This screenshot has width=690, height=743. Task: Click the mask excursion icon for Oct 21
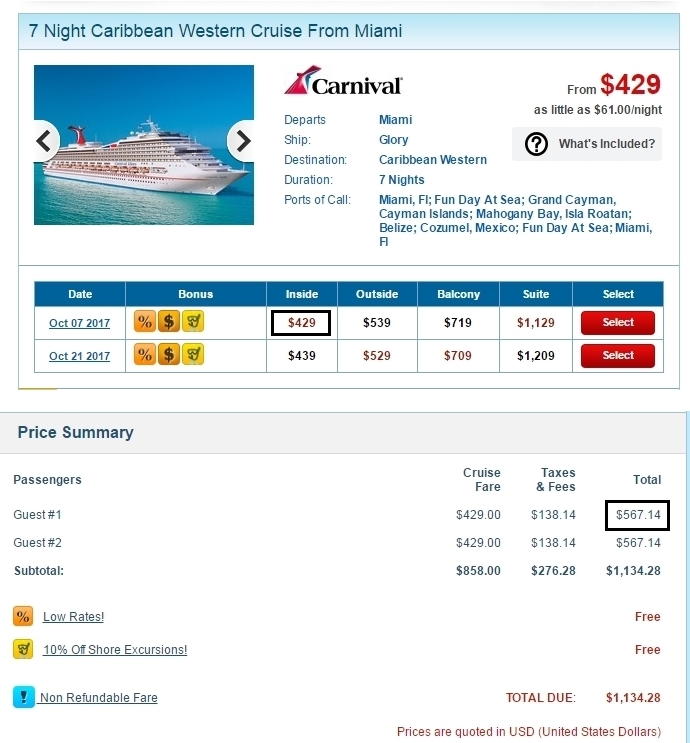point(193,354)
